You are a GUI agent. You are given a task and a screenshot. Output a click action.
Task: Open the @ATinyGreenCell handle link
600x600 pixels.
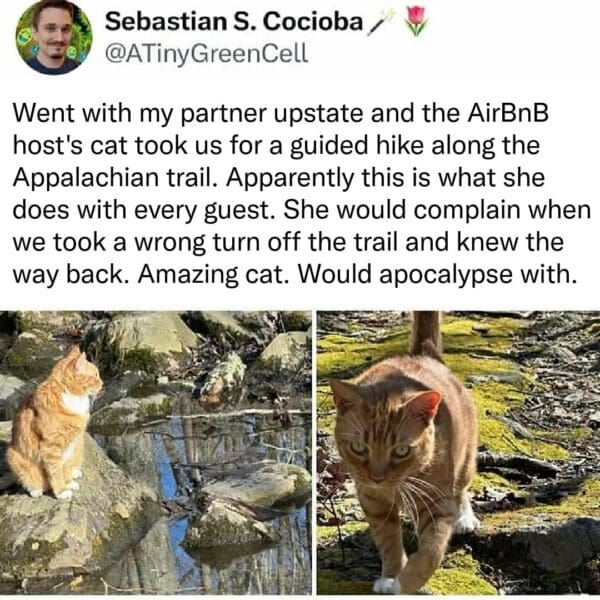click(206, 54)
